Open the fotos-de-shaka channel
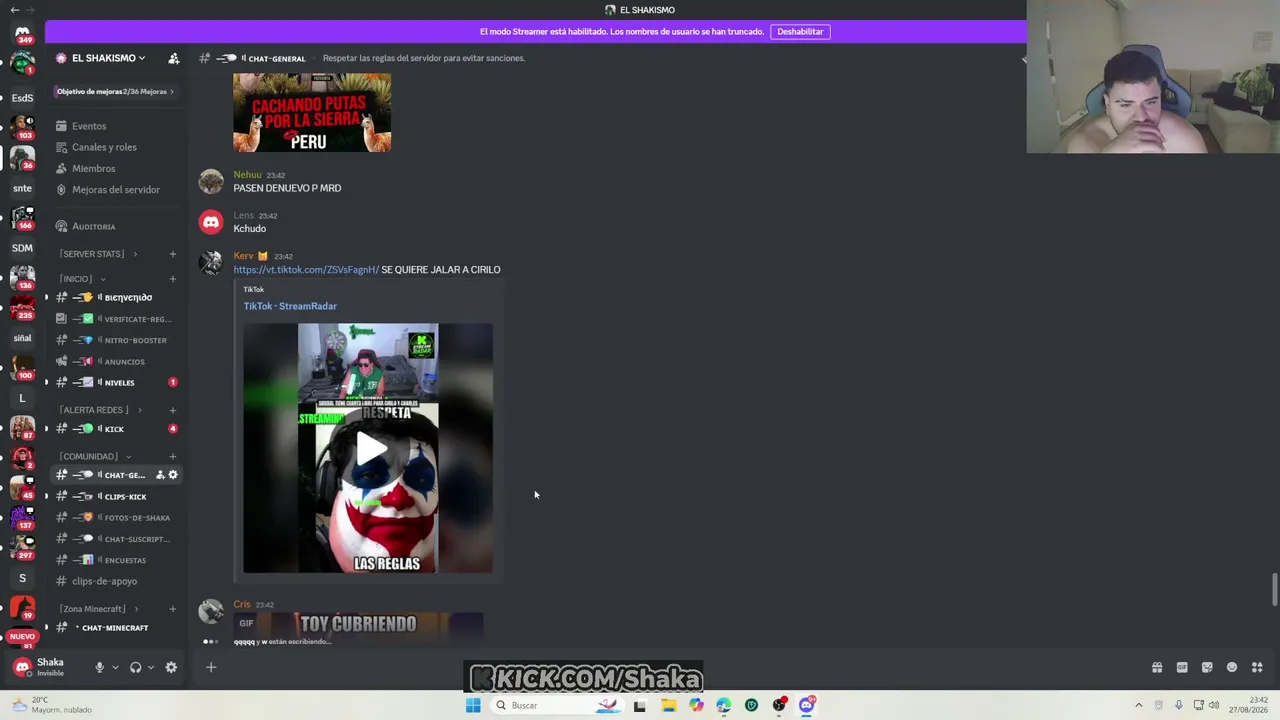This screenshot has width=1280, height=720. coord(118,518)
